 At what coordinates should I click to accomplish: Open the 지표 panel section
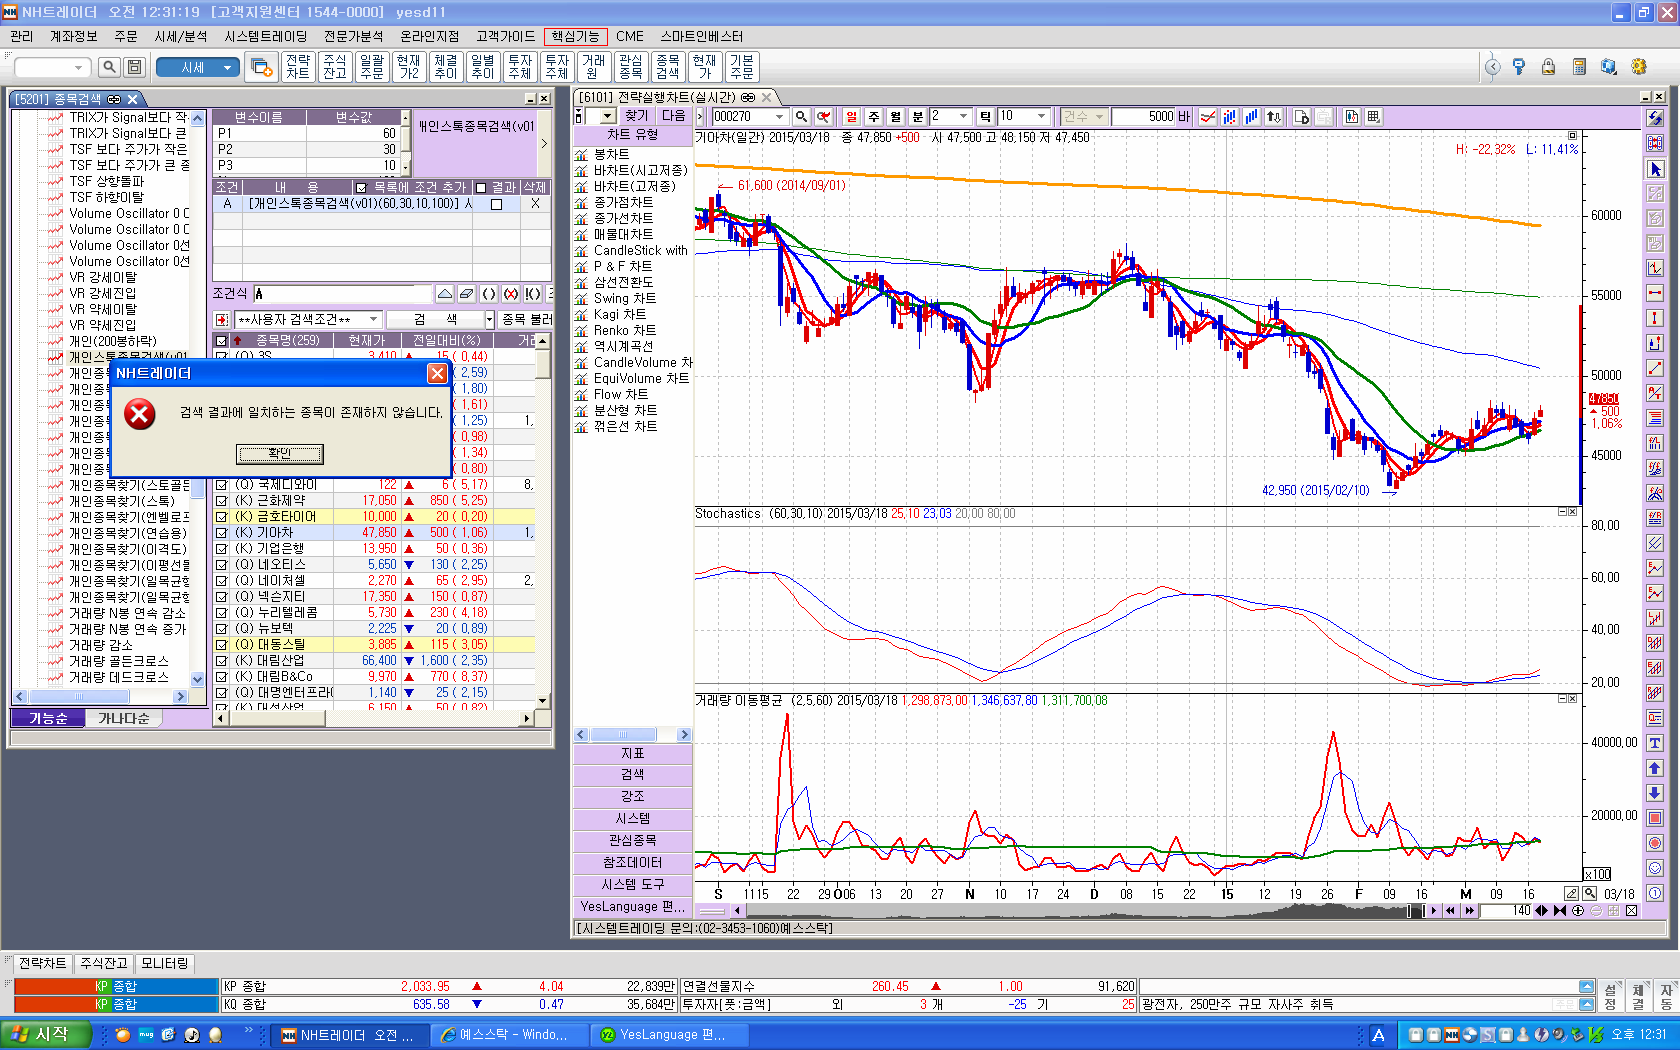(x=632, y=753)
